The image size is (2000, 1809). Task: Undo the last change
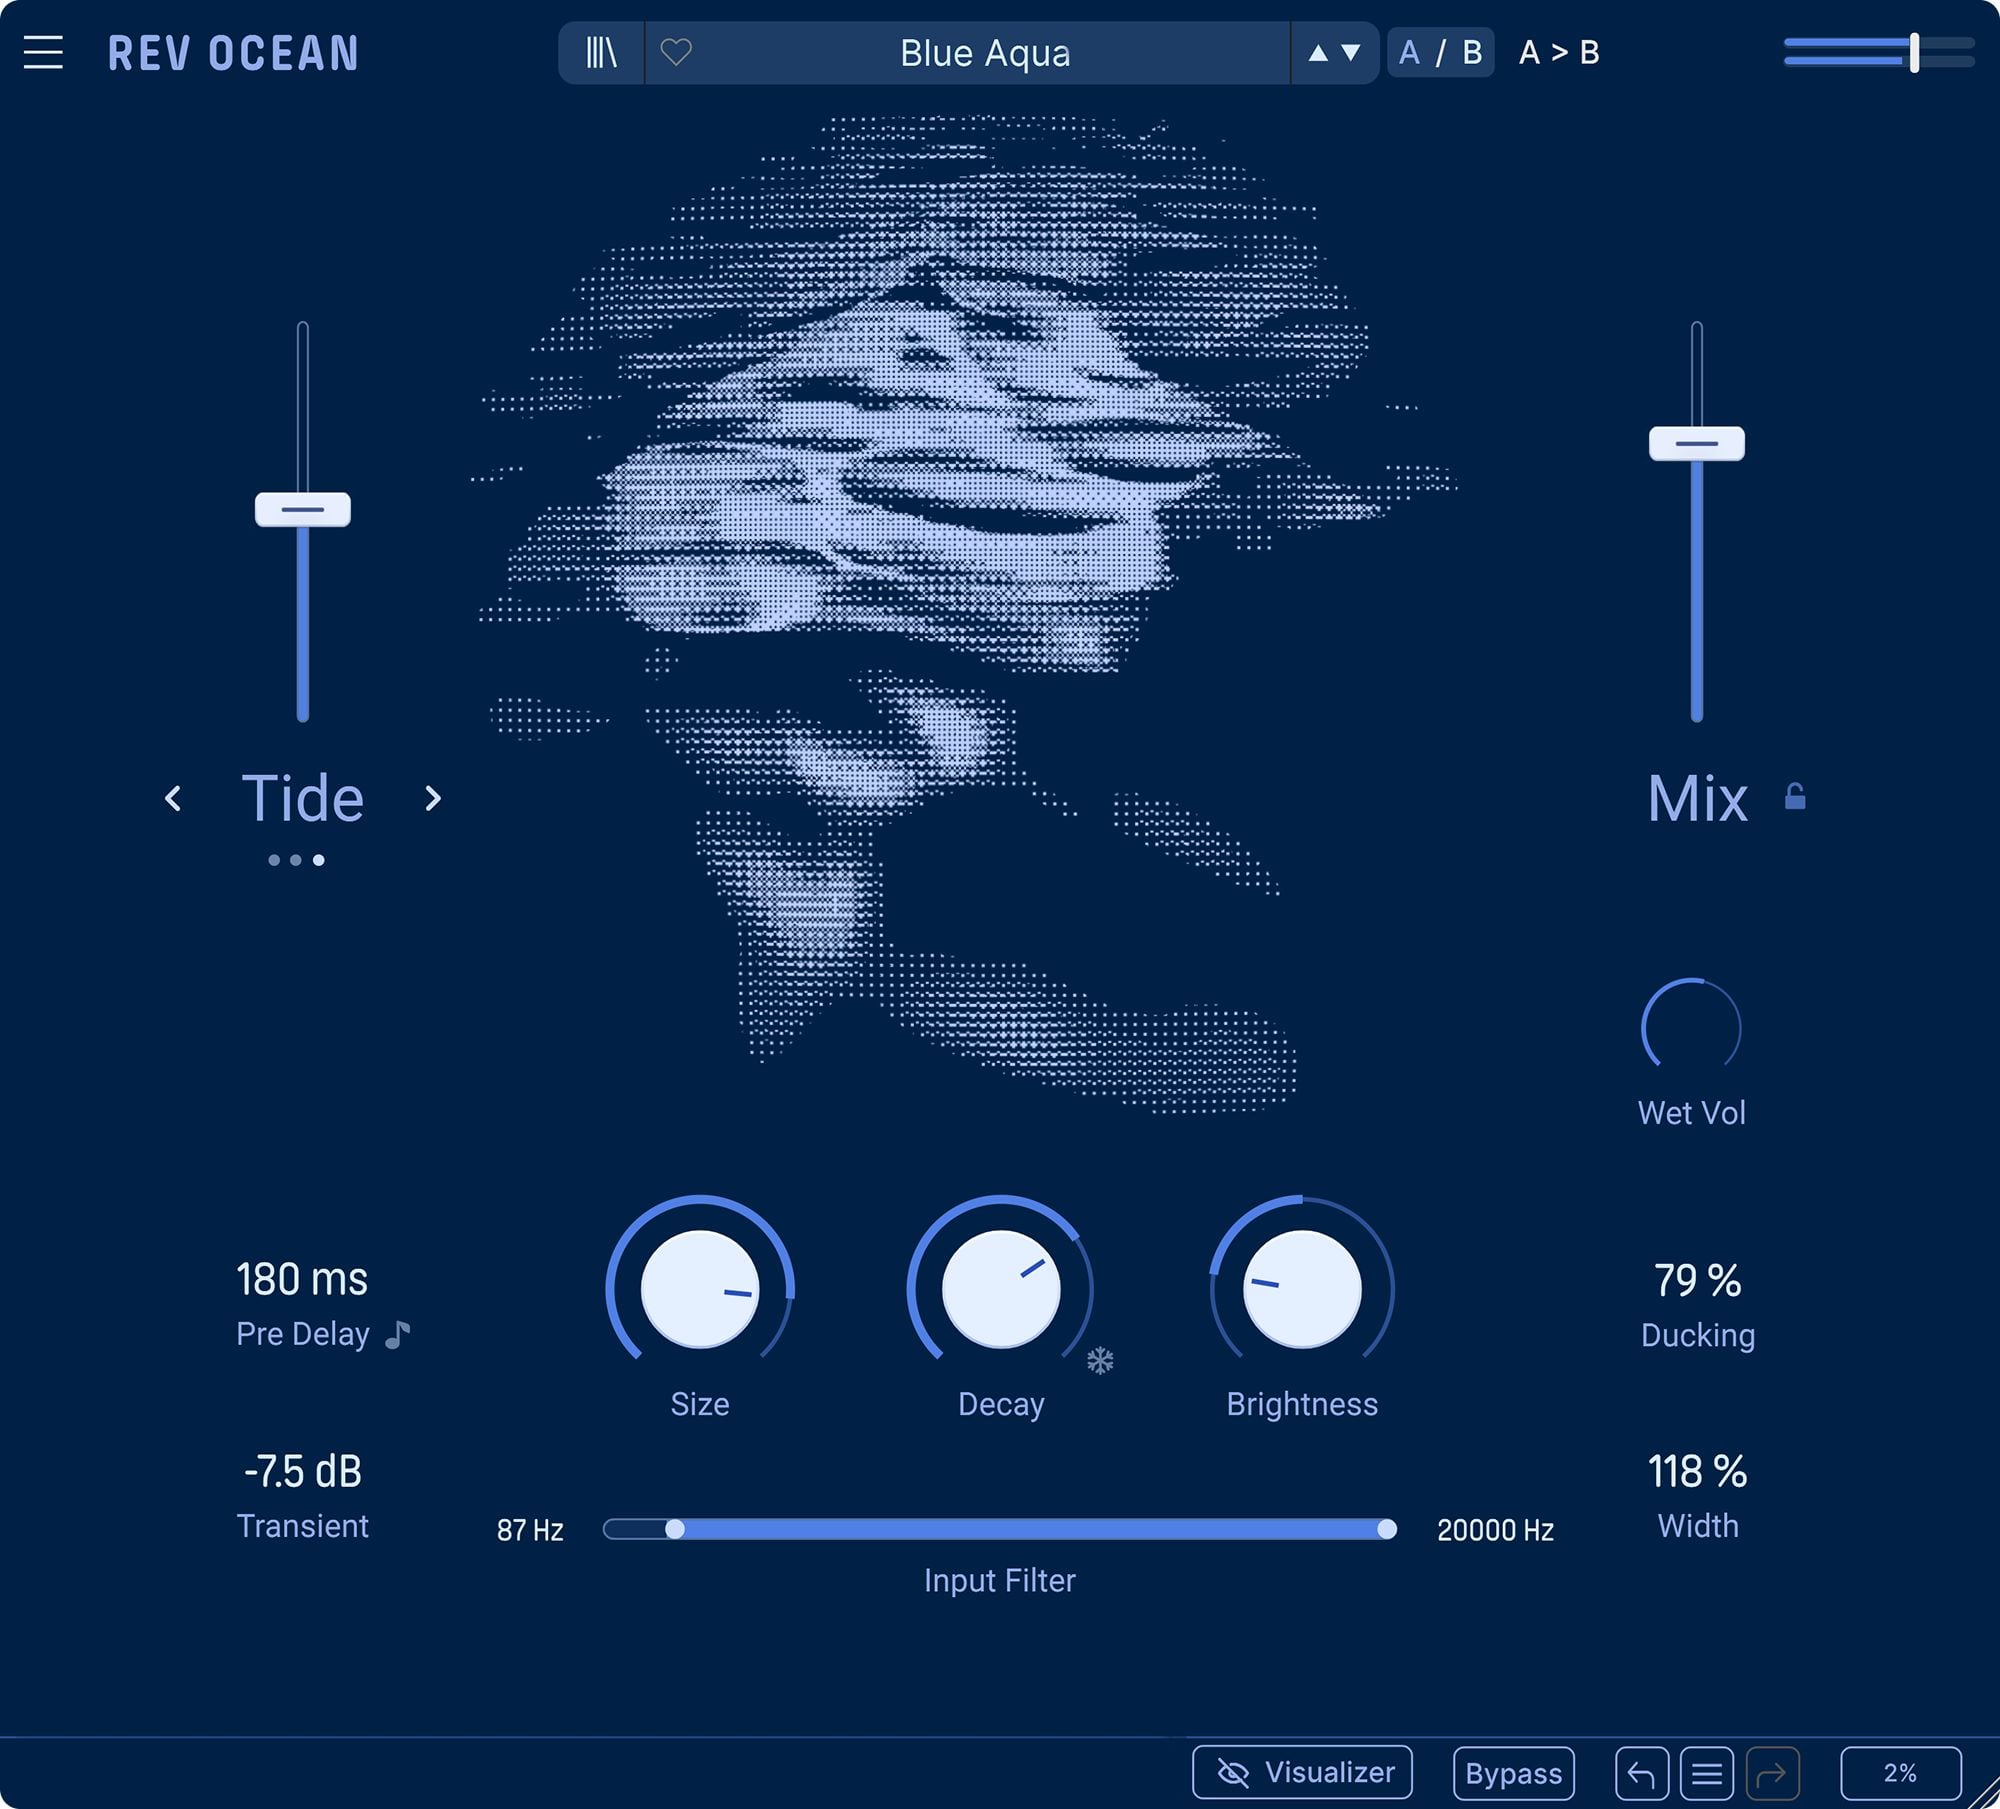[1641, 1774]
